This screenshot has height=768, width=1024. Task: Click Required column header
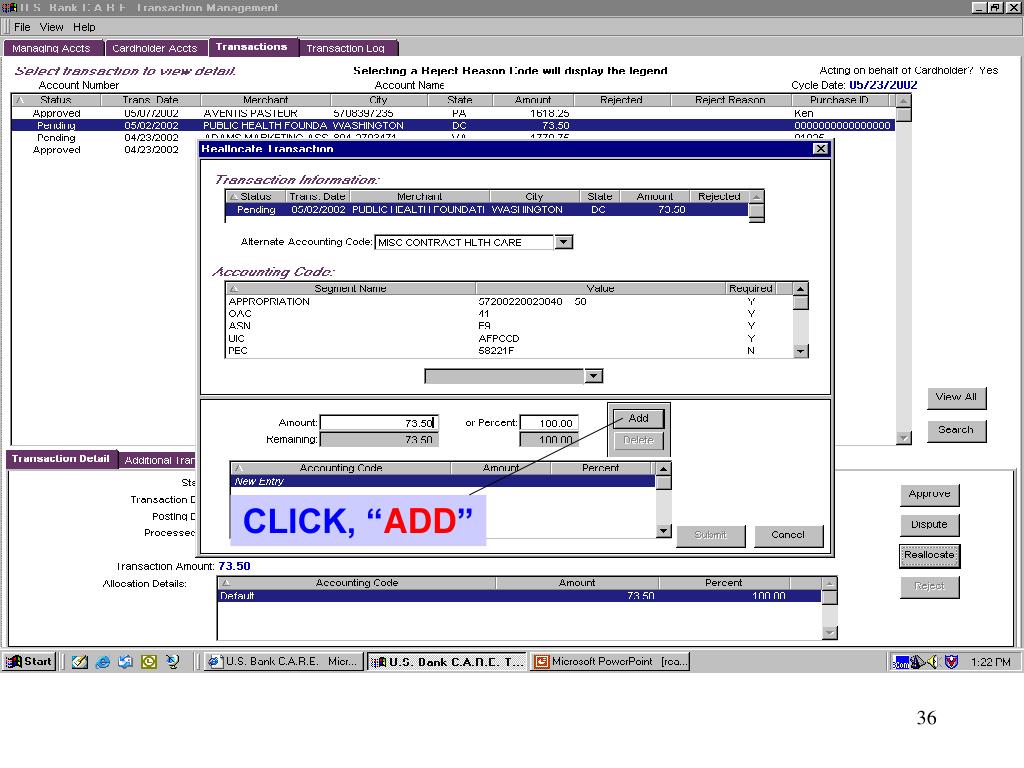pyautogui.click(x=750, y=289)
